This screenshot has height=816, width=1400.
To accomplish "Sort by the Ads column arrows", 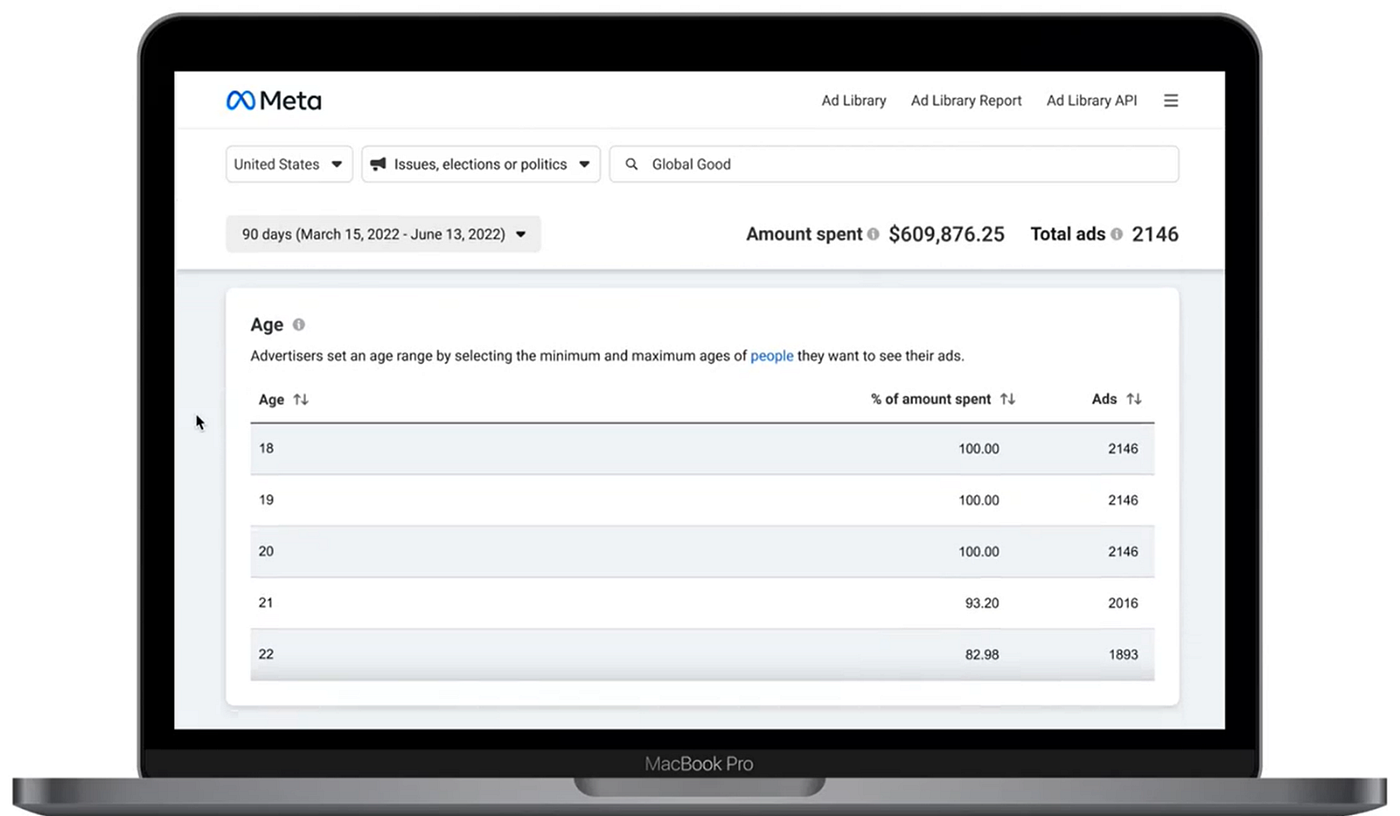I will tap(1134, 399).
